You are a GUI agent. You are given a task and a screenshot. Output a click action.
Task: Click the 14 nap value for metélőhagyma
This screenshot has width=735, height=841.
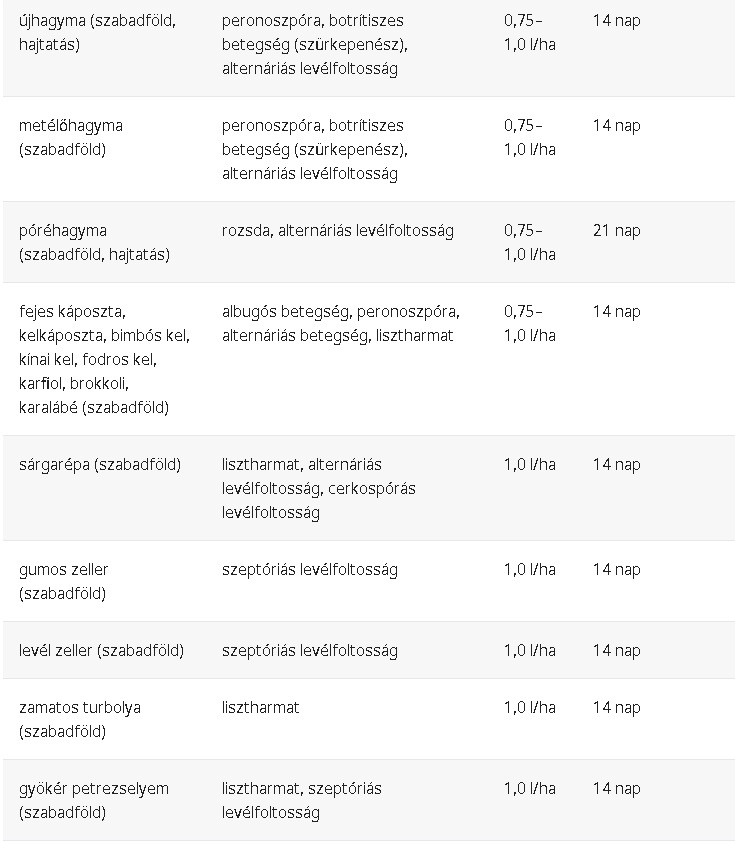coord(616,126)
